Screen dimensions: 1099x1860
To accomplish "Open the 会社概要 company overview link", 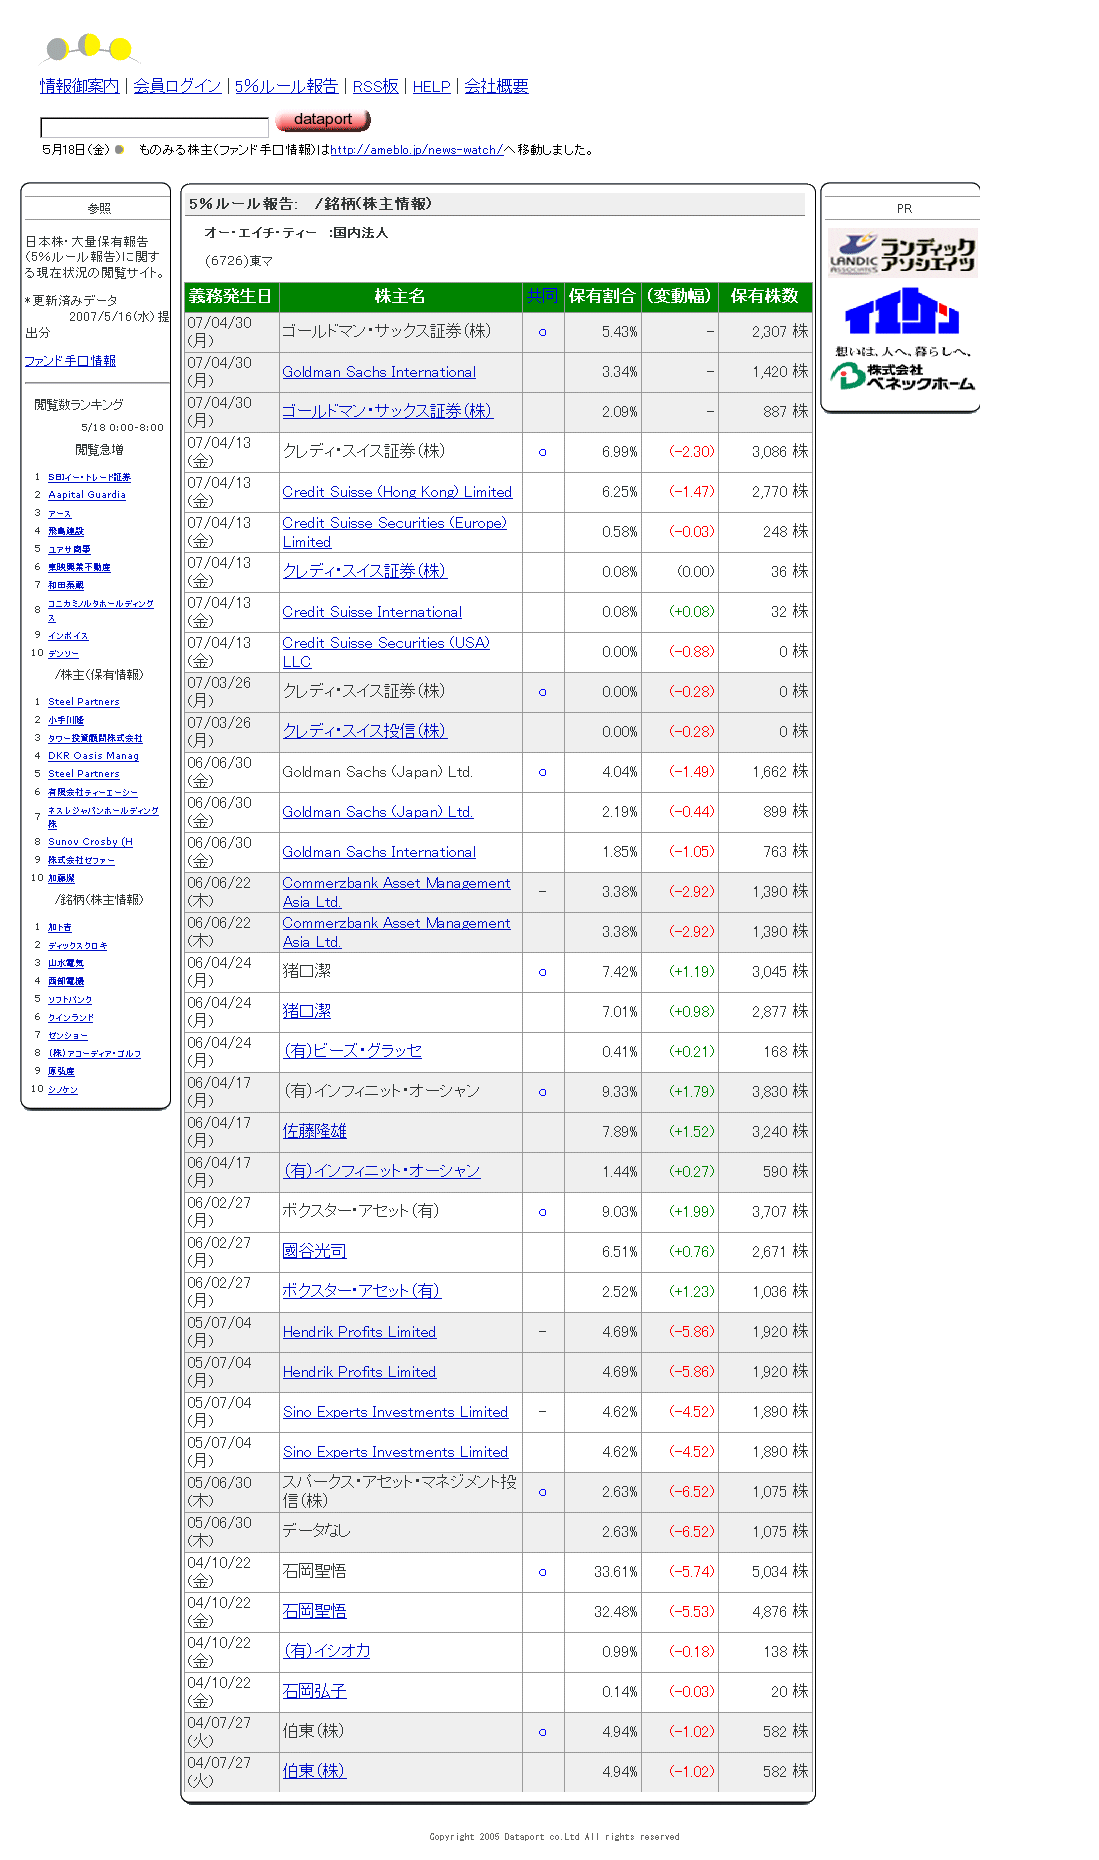I will tap(496, 87).
